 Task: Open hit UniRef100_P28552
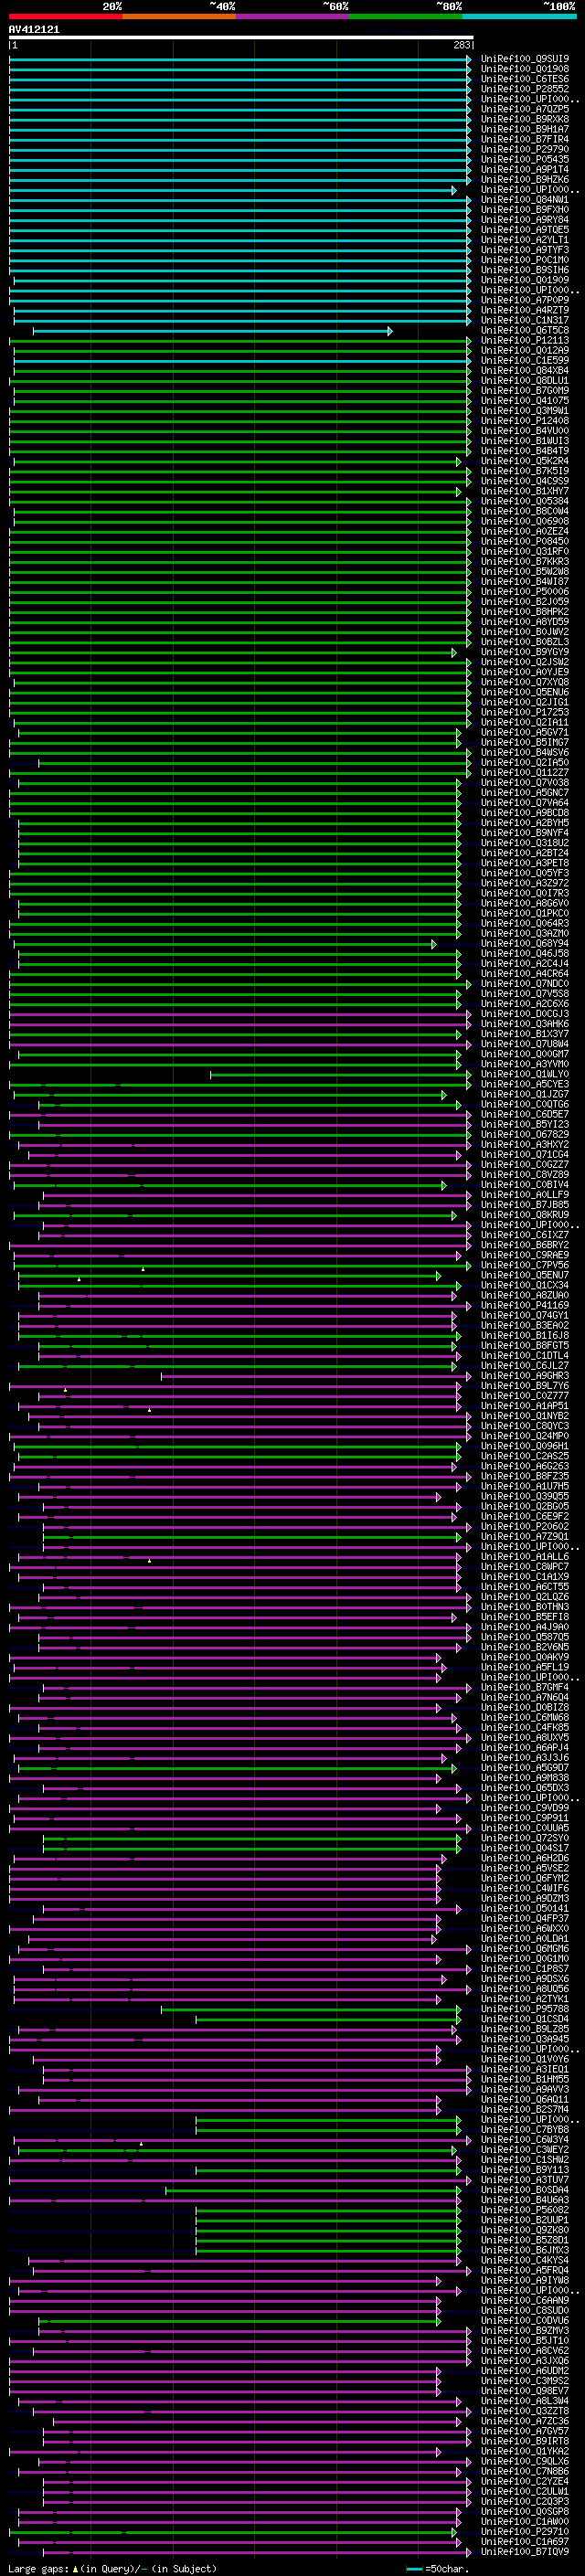[525, 89]
